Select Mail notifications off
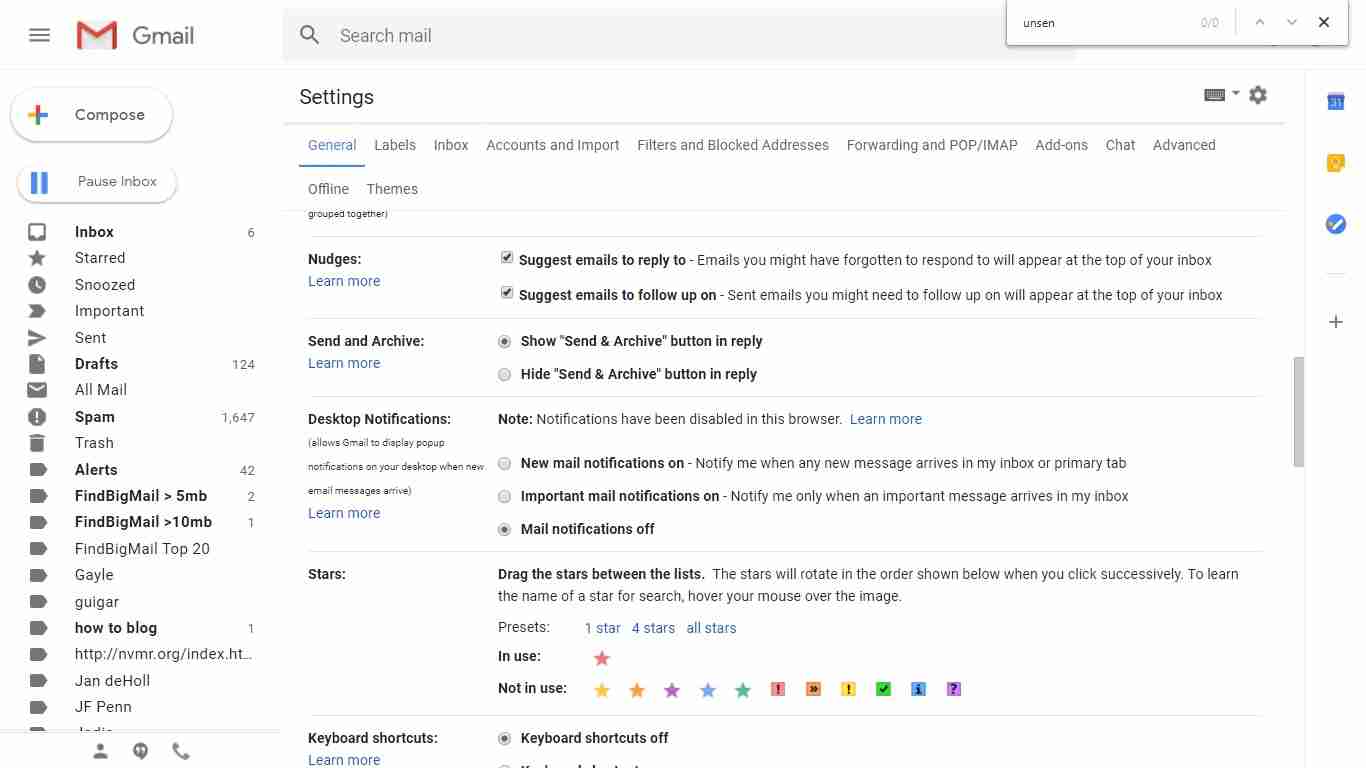This screenshot has width=1366, height=768. click(x=505, y=529)
